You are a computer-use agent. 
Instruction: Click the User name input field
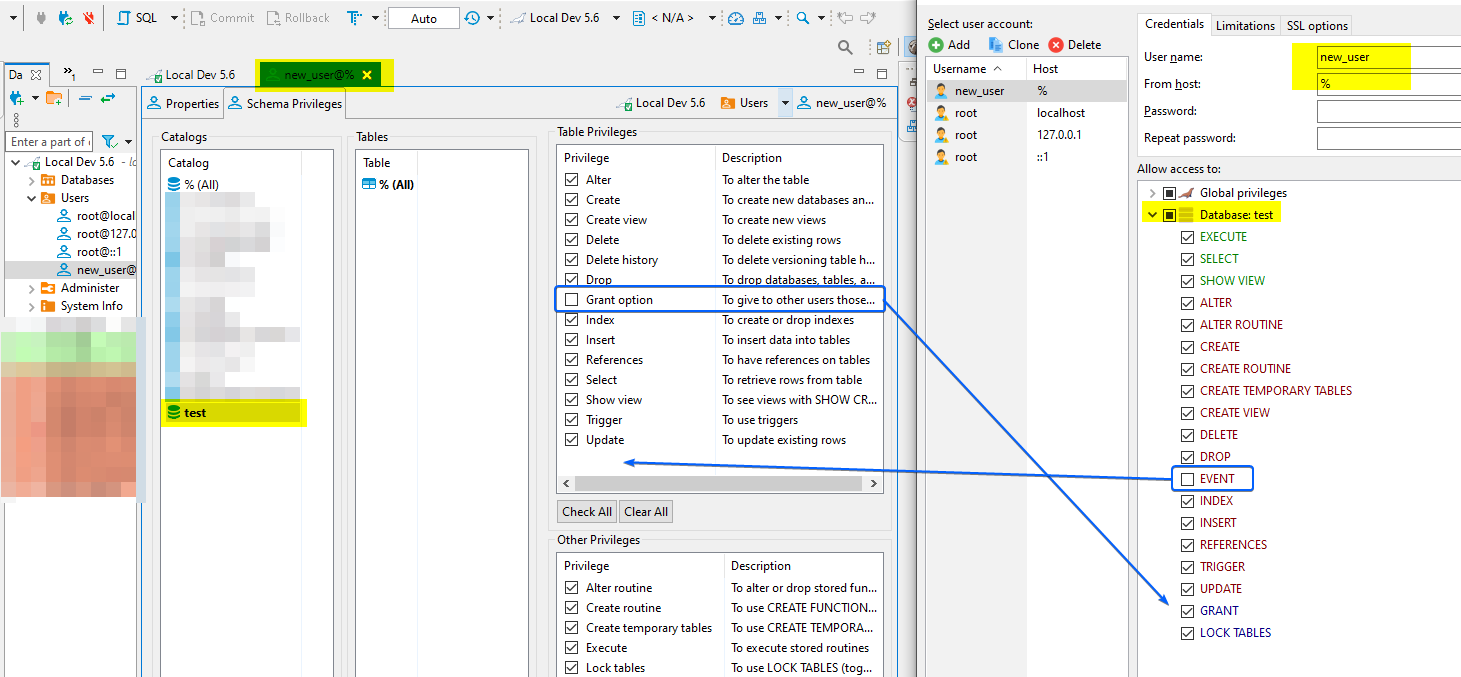(1389, 57)
